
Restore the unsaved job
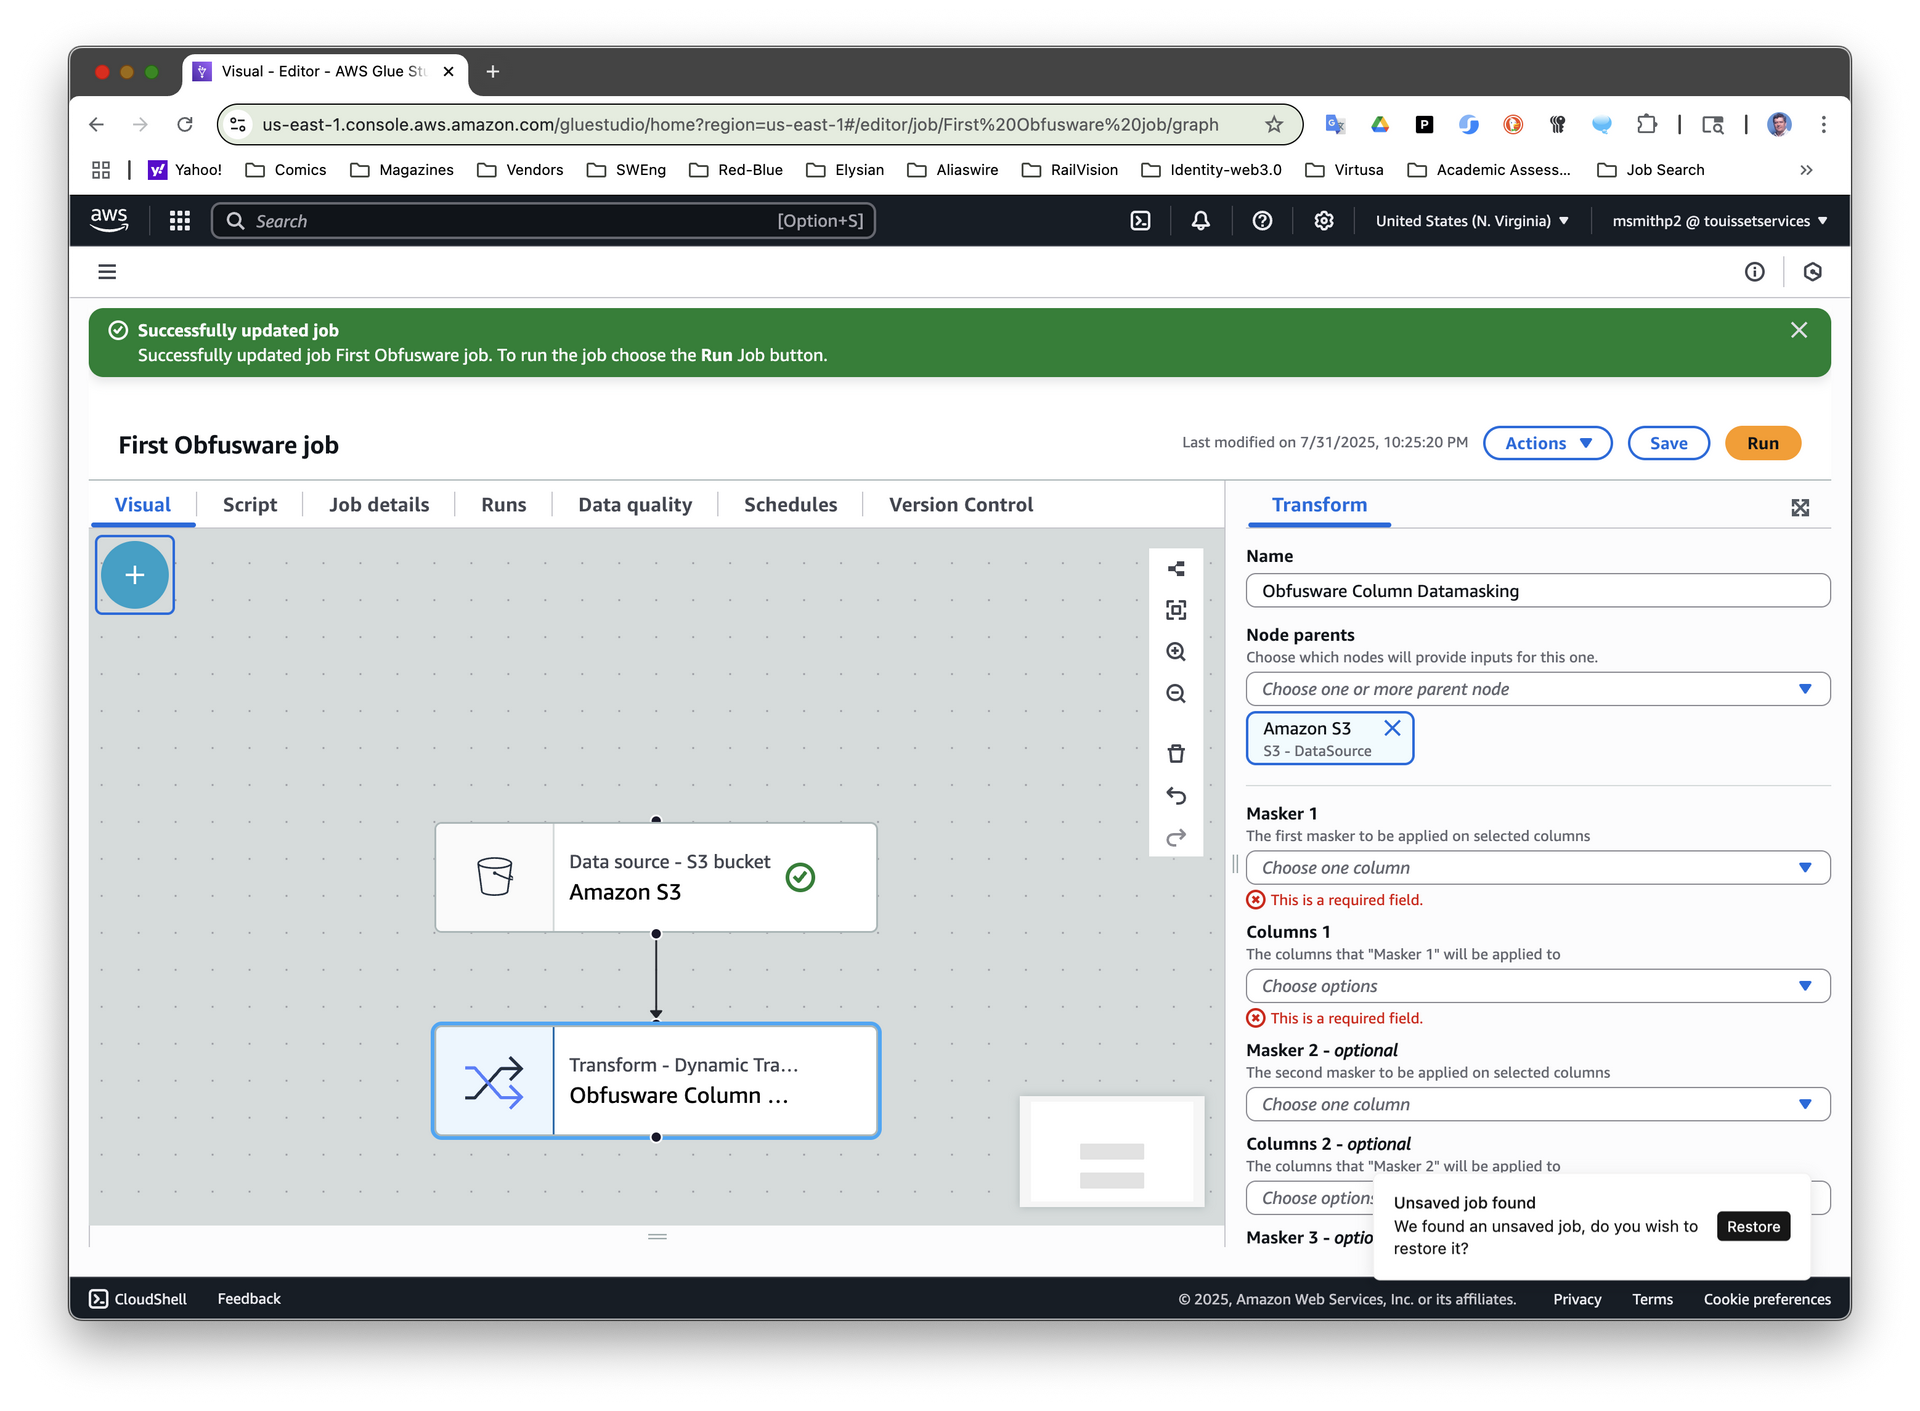pyautogui.click(x=1753, y=1227)
